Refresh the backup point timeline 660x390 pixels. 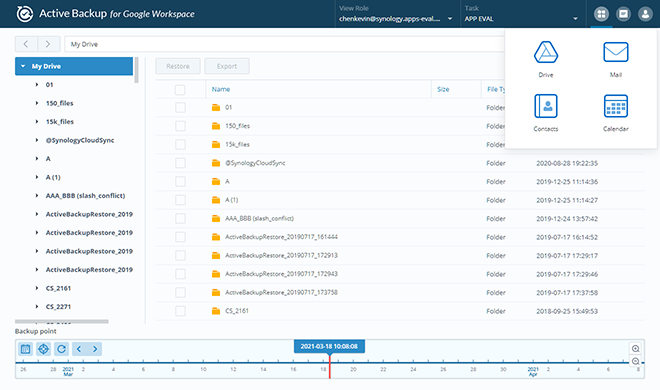(61, 349)
